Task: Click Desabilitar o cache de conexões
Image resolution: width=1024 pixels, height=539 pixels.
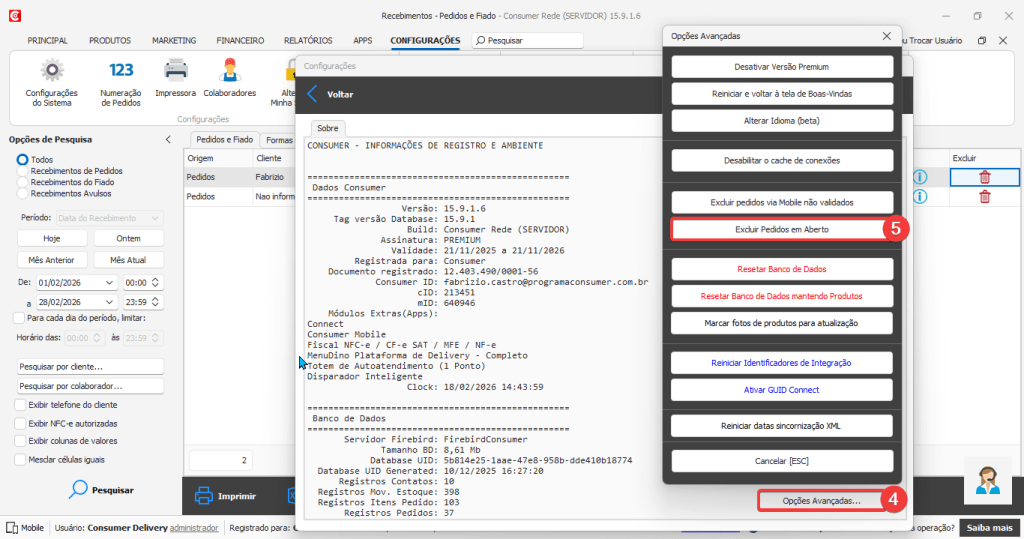Action: click(x=782, y=161)
